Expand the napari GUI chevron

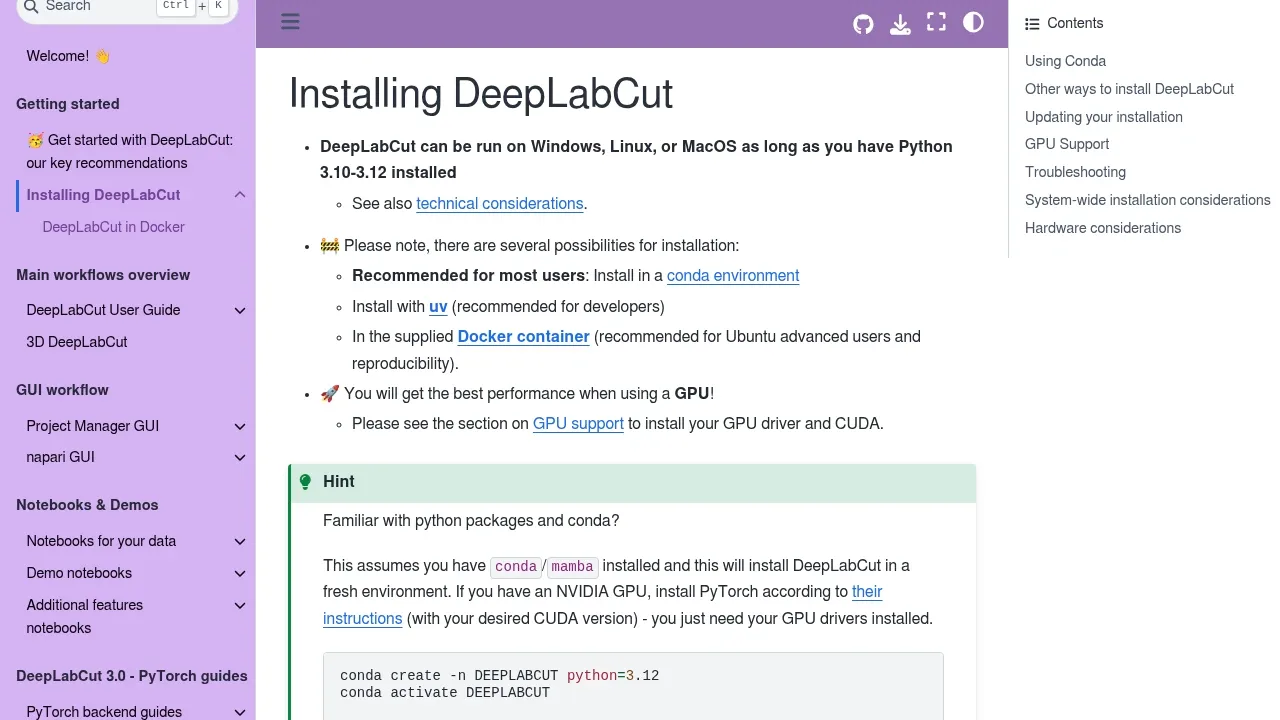tap(240, 458)
